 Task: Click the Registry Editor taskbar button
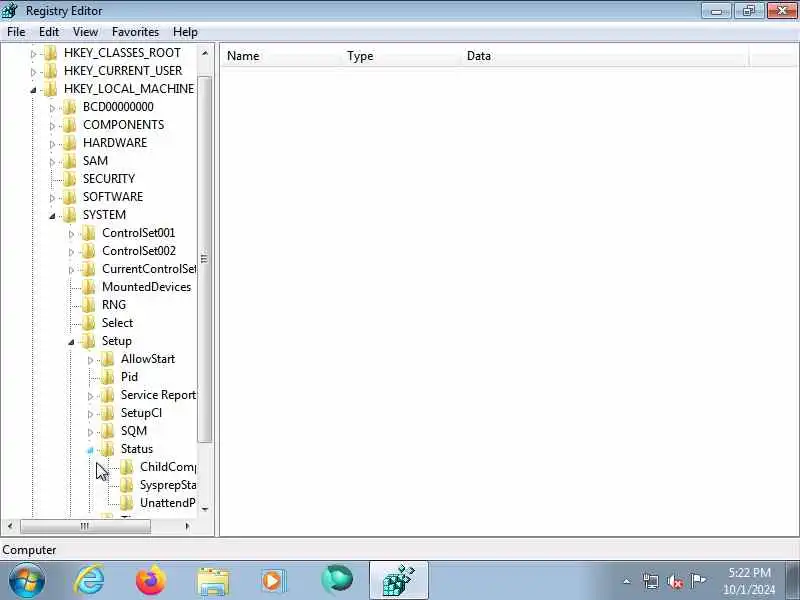tap(398, 580)
